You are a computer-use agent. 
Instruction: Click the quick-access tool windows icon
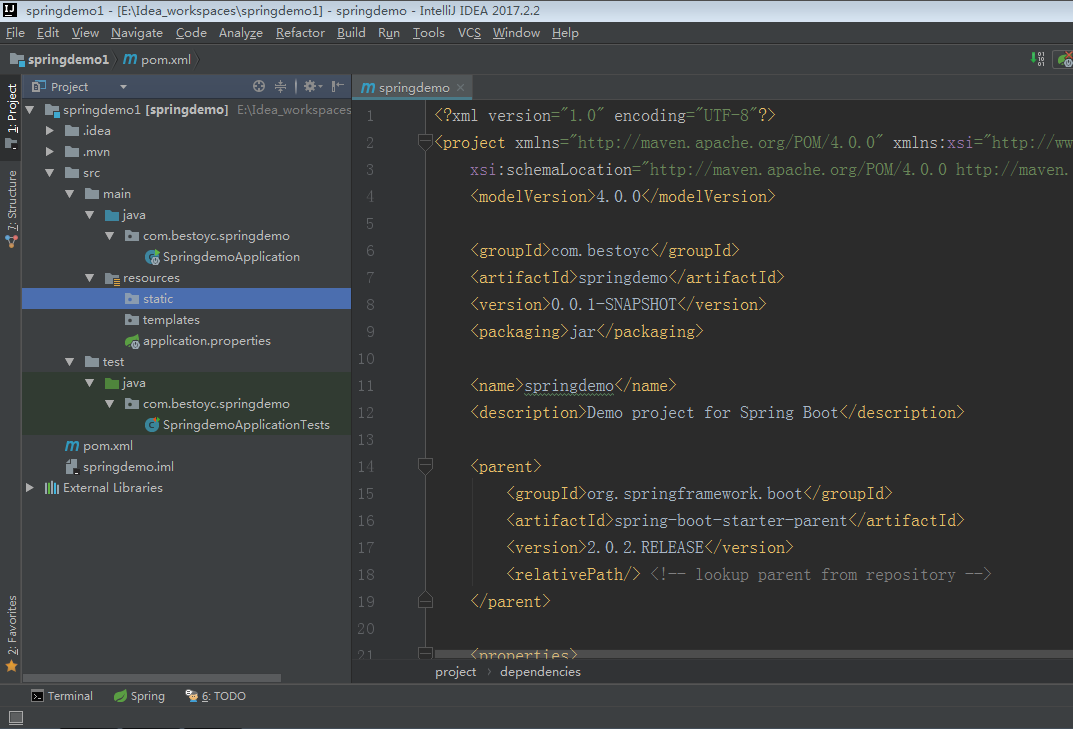pyautogui.click(x=16, y=717)
